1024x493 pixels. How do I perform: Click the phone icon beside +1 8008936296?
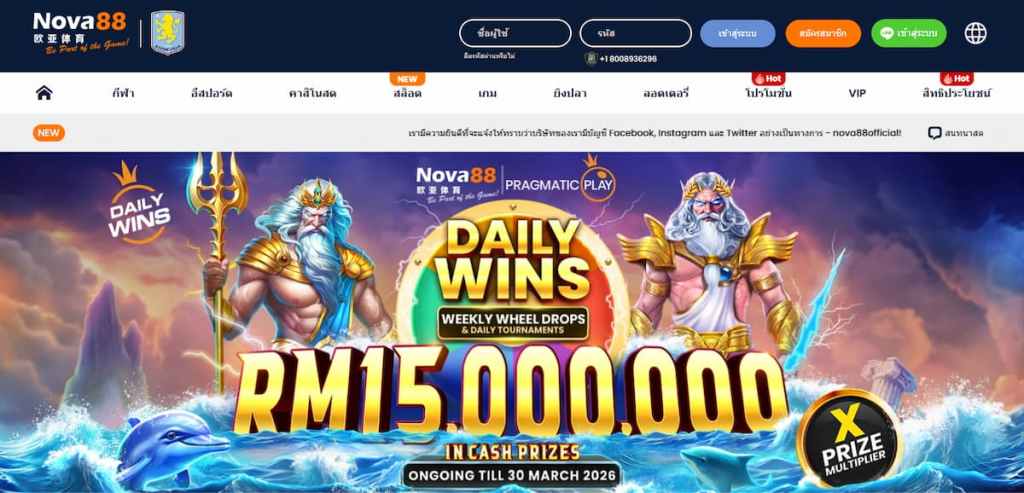click(591, 59)
